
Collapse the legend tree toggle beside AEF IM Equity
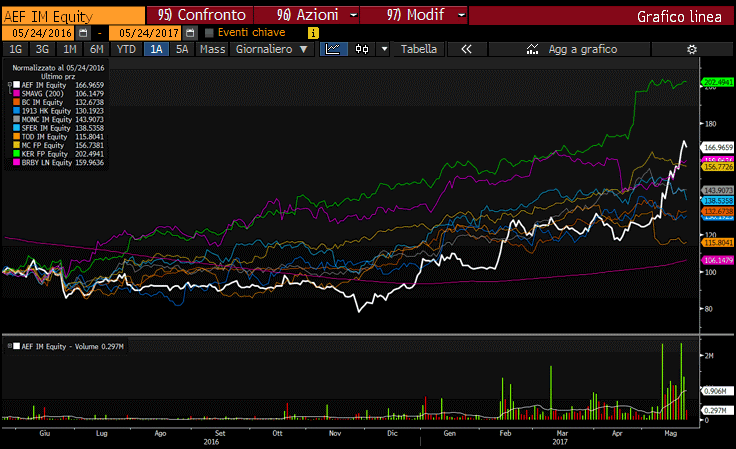9,85
